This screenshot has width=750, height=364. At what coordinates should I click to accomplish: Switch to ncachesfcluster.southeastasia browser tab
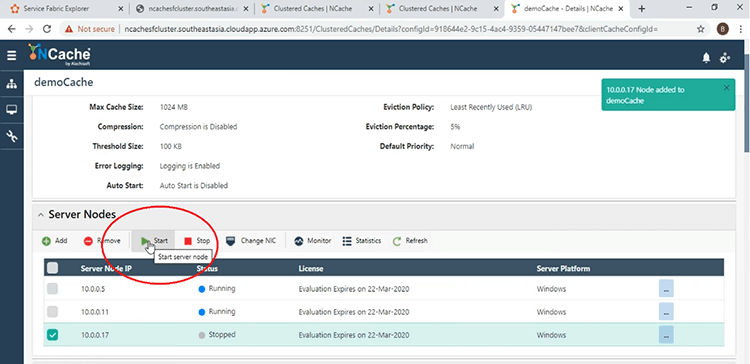[x=191, y=8]
